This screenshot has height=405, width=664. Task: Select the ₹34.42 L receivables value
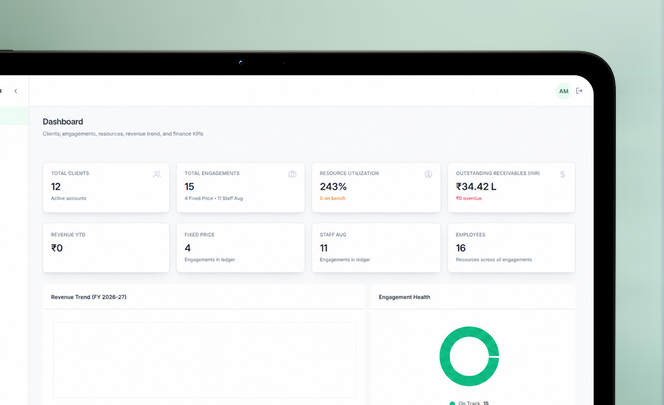476,186
